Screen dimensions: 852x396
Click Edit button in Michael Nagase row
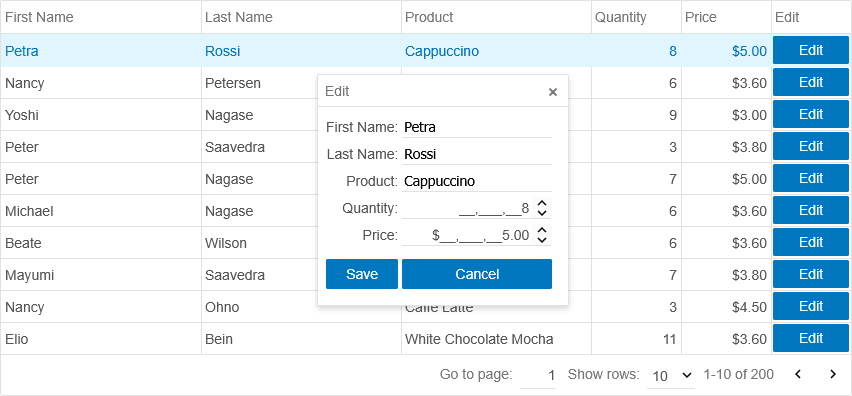tap(811, 210)
